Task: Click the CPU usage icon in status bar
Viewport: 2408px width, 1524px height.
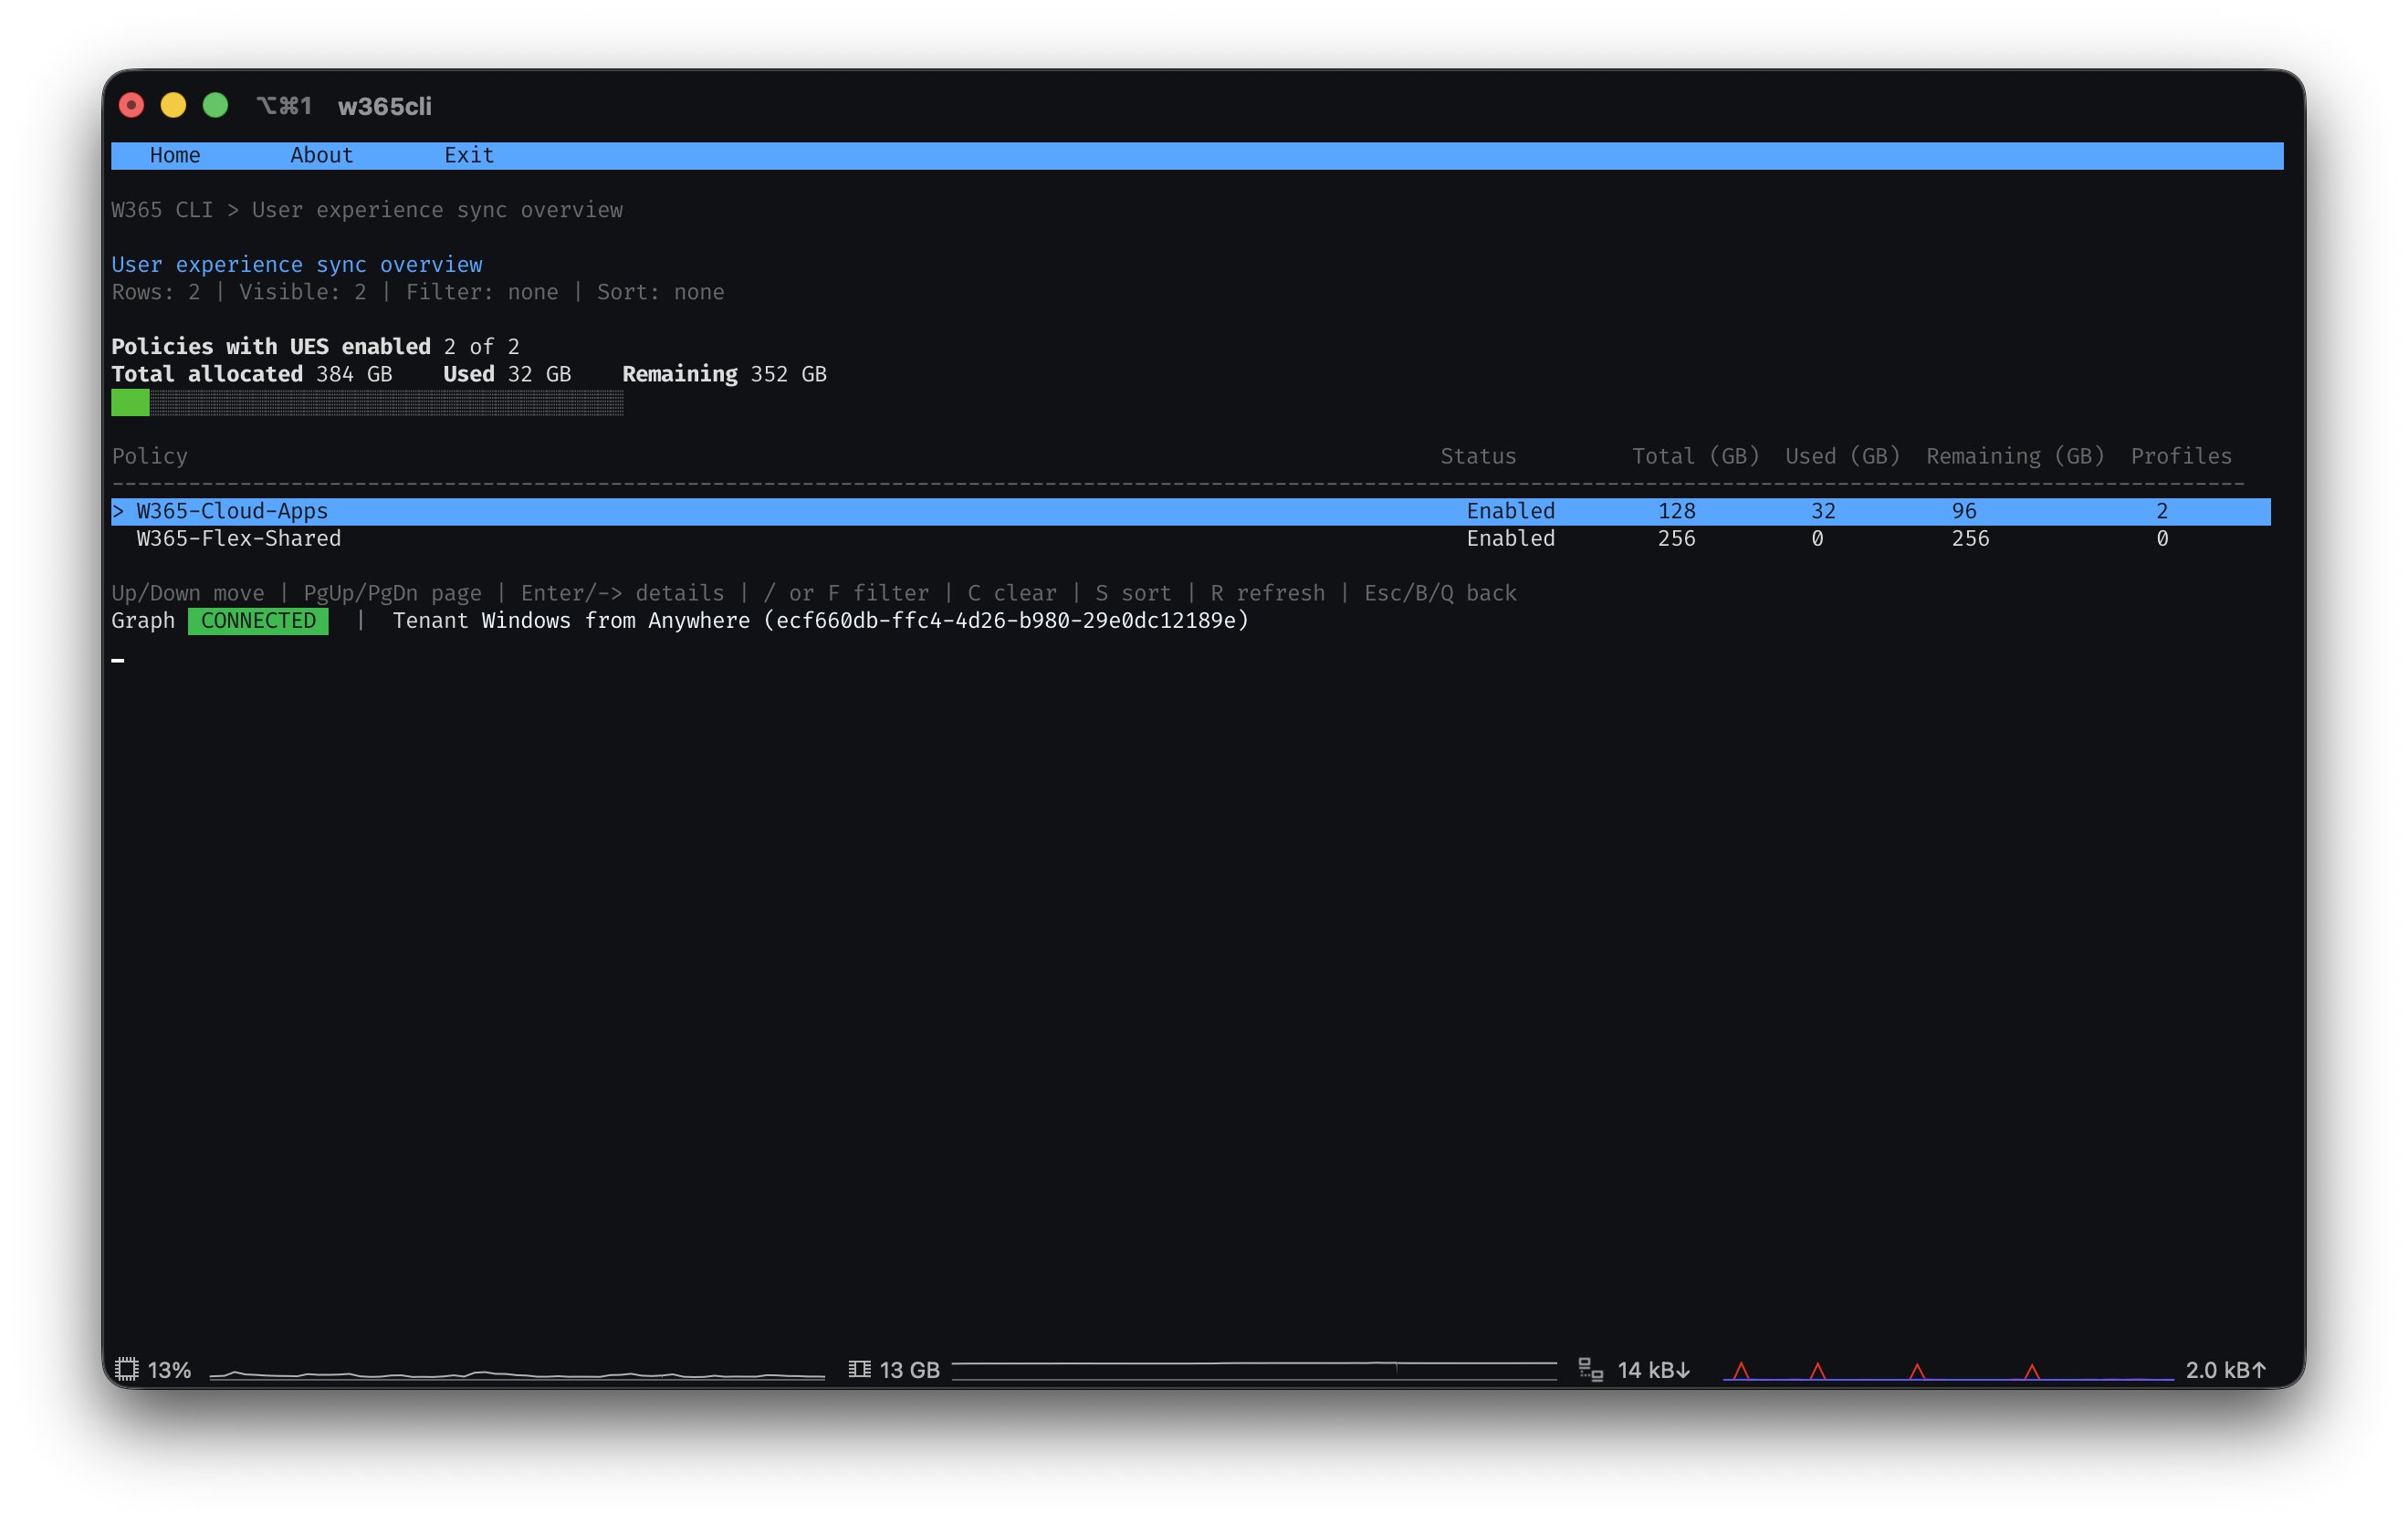Action: [126, 1369]
